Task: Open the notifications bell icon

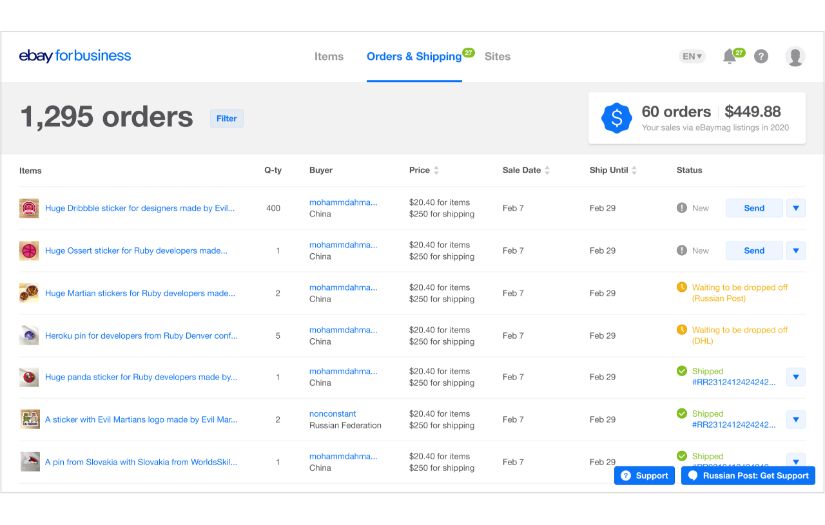Action: click(730, 56)
